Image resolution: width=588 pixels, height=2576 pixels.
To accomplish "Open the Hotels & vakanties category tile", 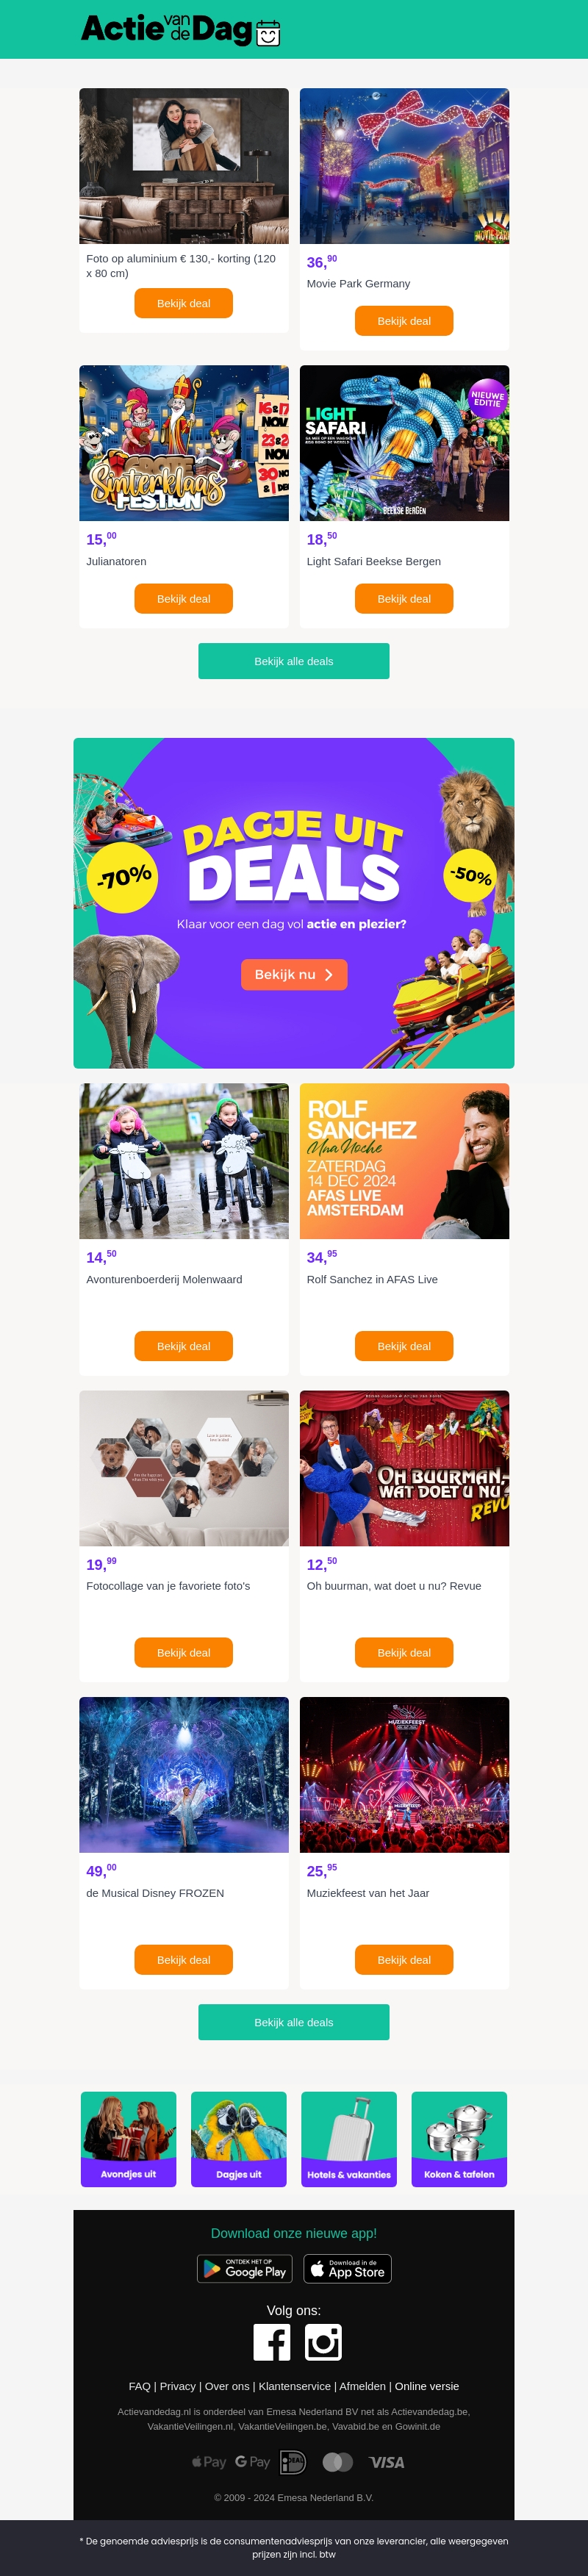I will pyautogui.click(x=349, y=2139).
